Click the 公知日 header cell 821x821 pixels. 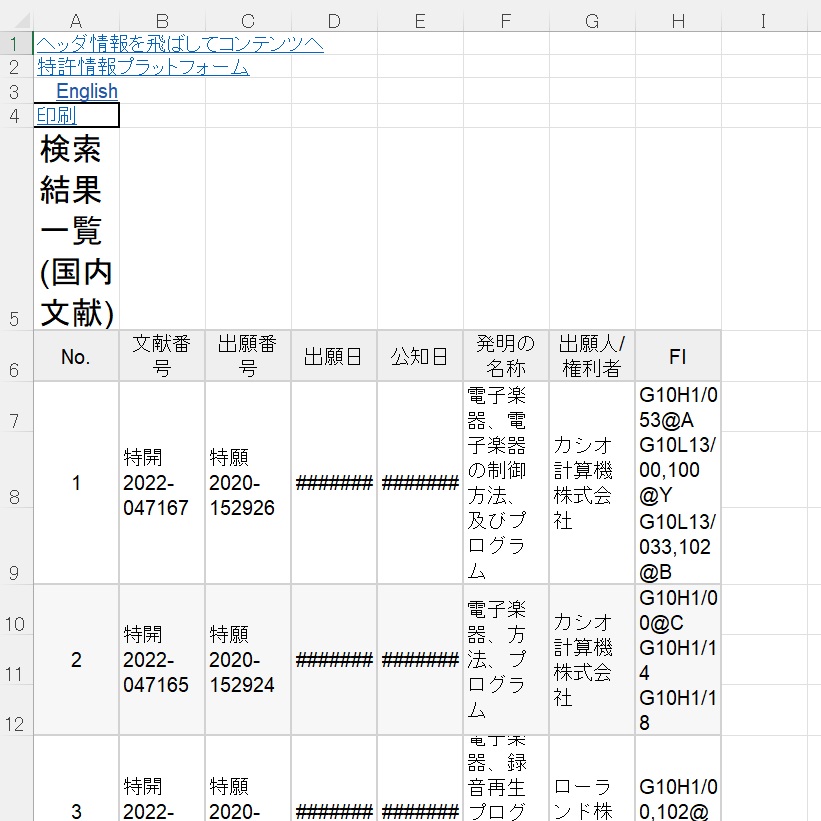click(x=420, y=356)
